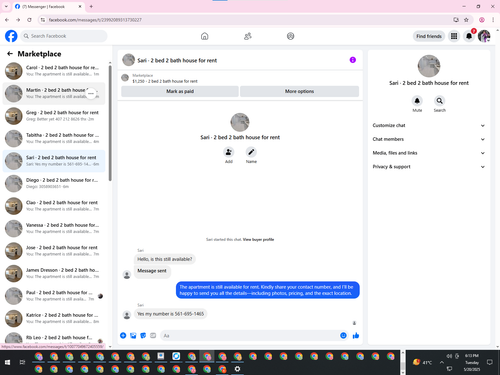500x375 pixels.
Task: Click Find friends button
Action: pos(429,36)
